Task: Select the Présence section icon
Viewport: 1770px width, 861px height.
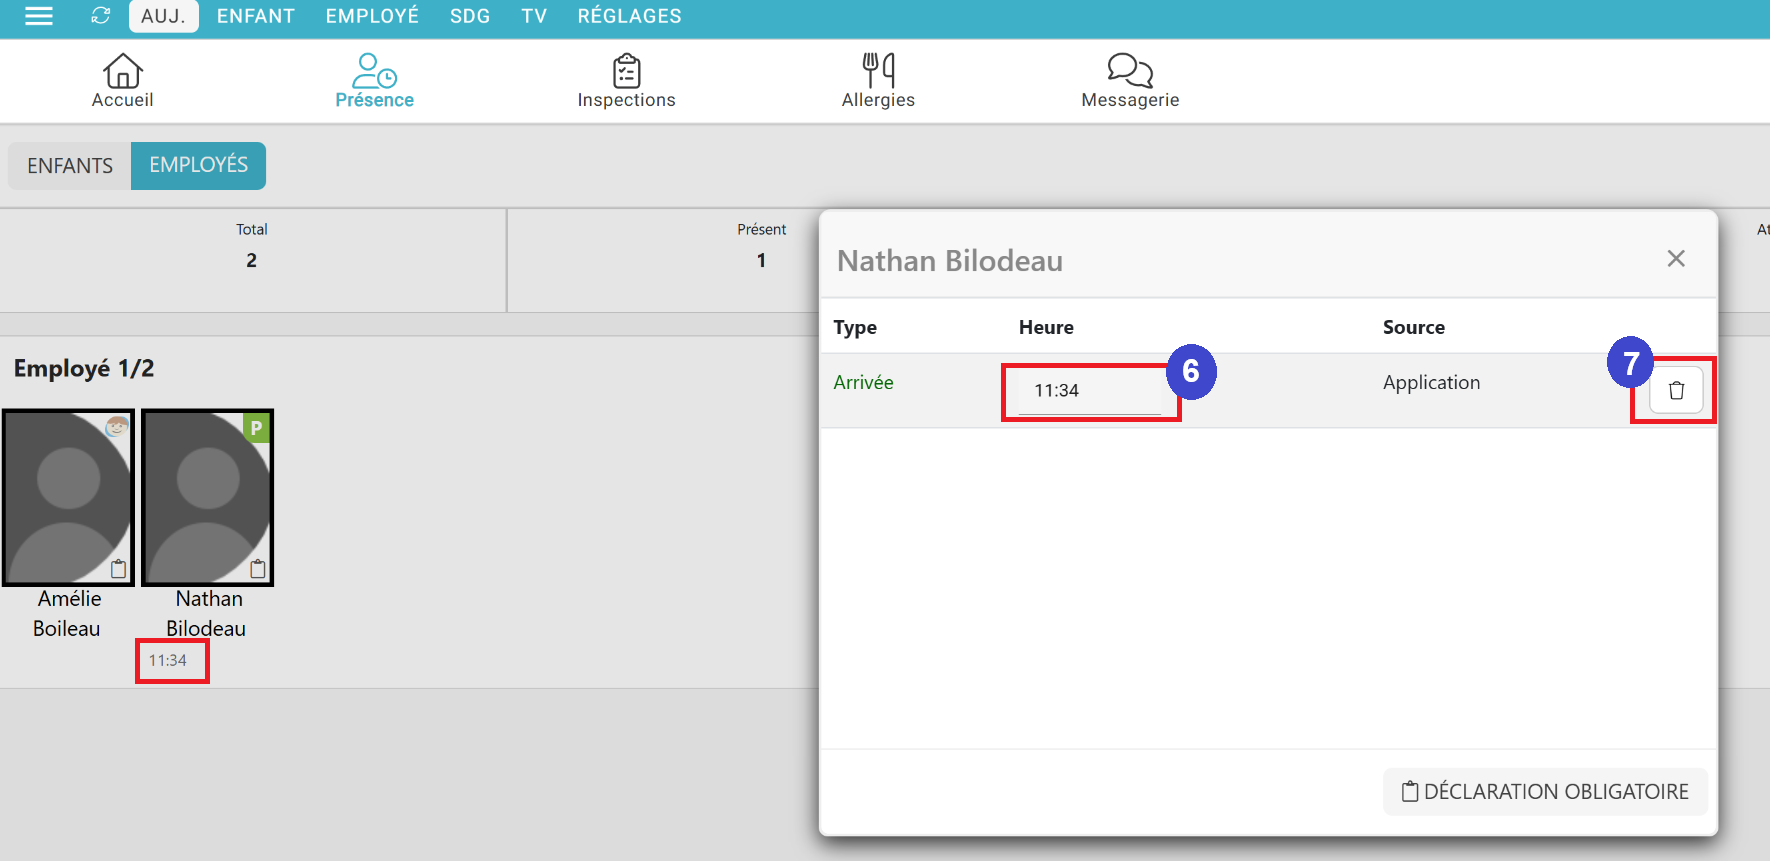Action: pos(374,72)
